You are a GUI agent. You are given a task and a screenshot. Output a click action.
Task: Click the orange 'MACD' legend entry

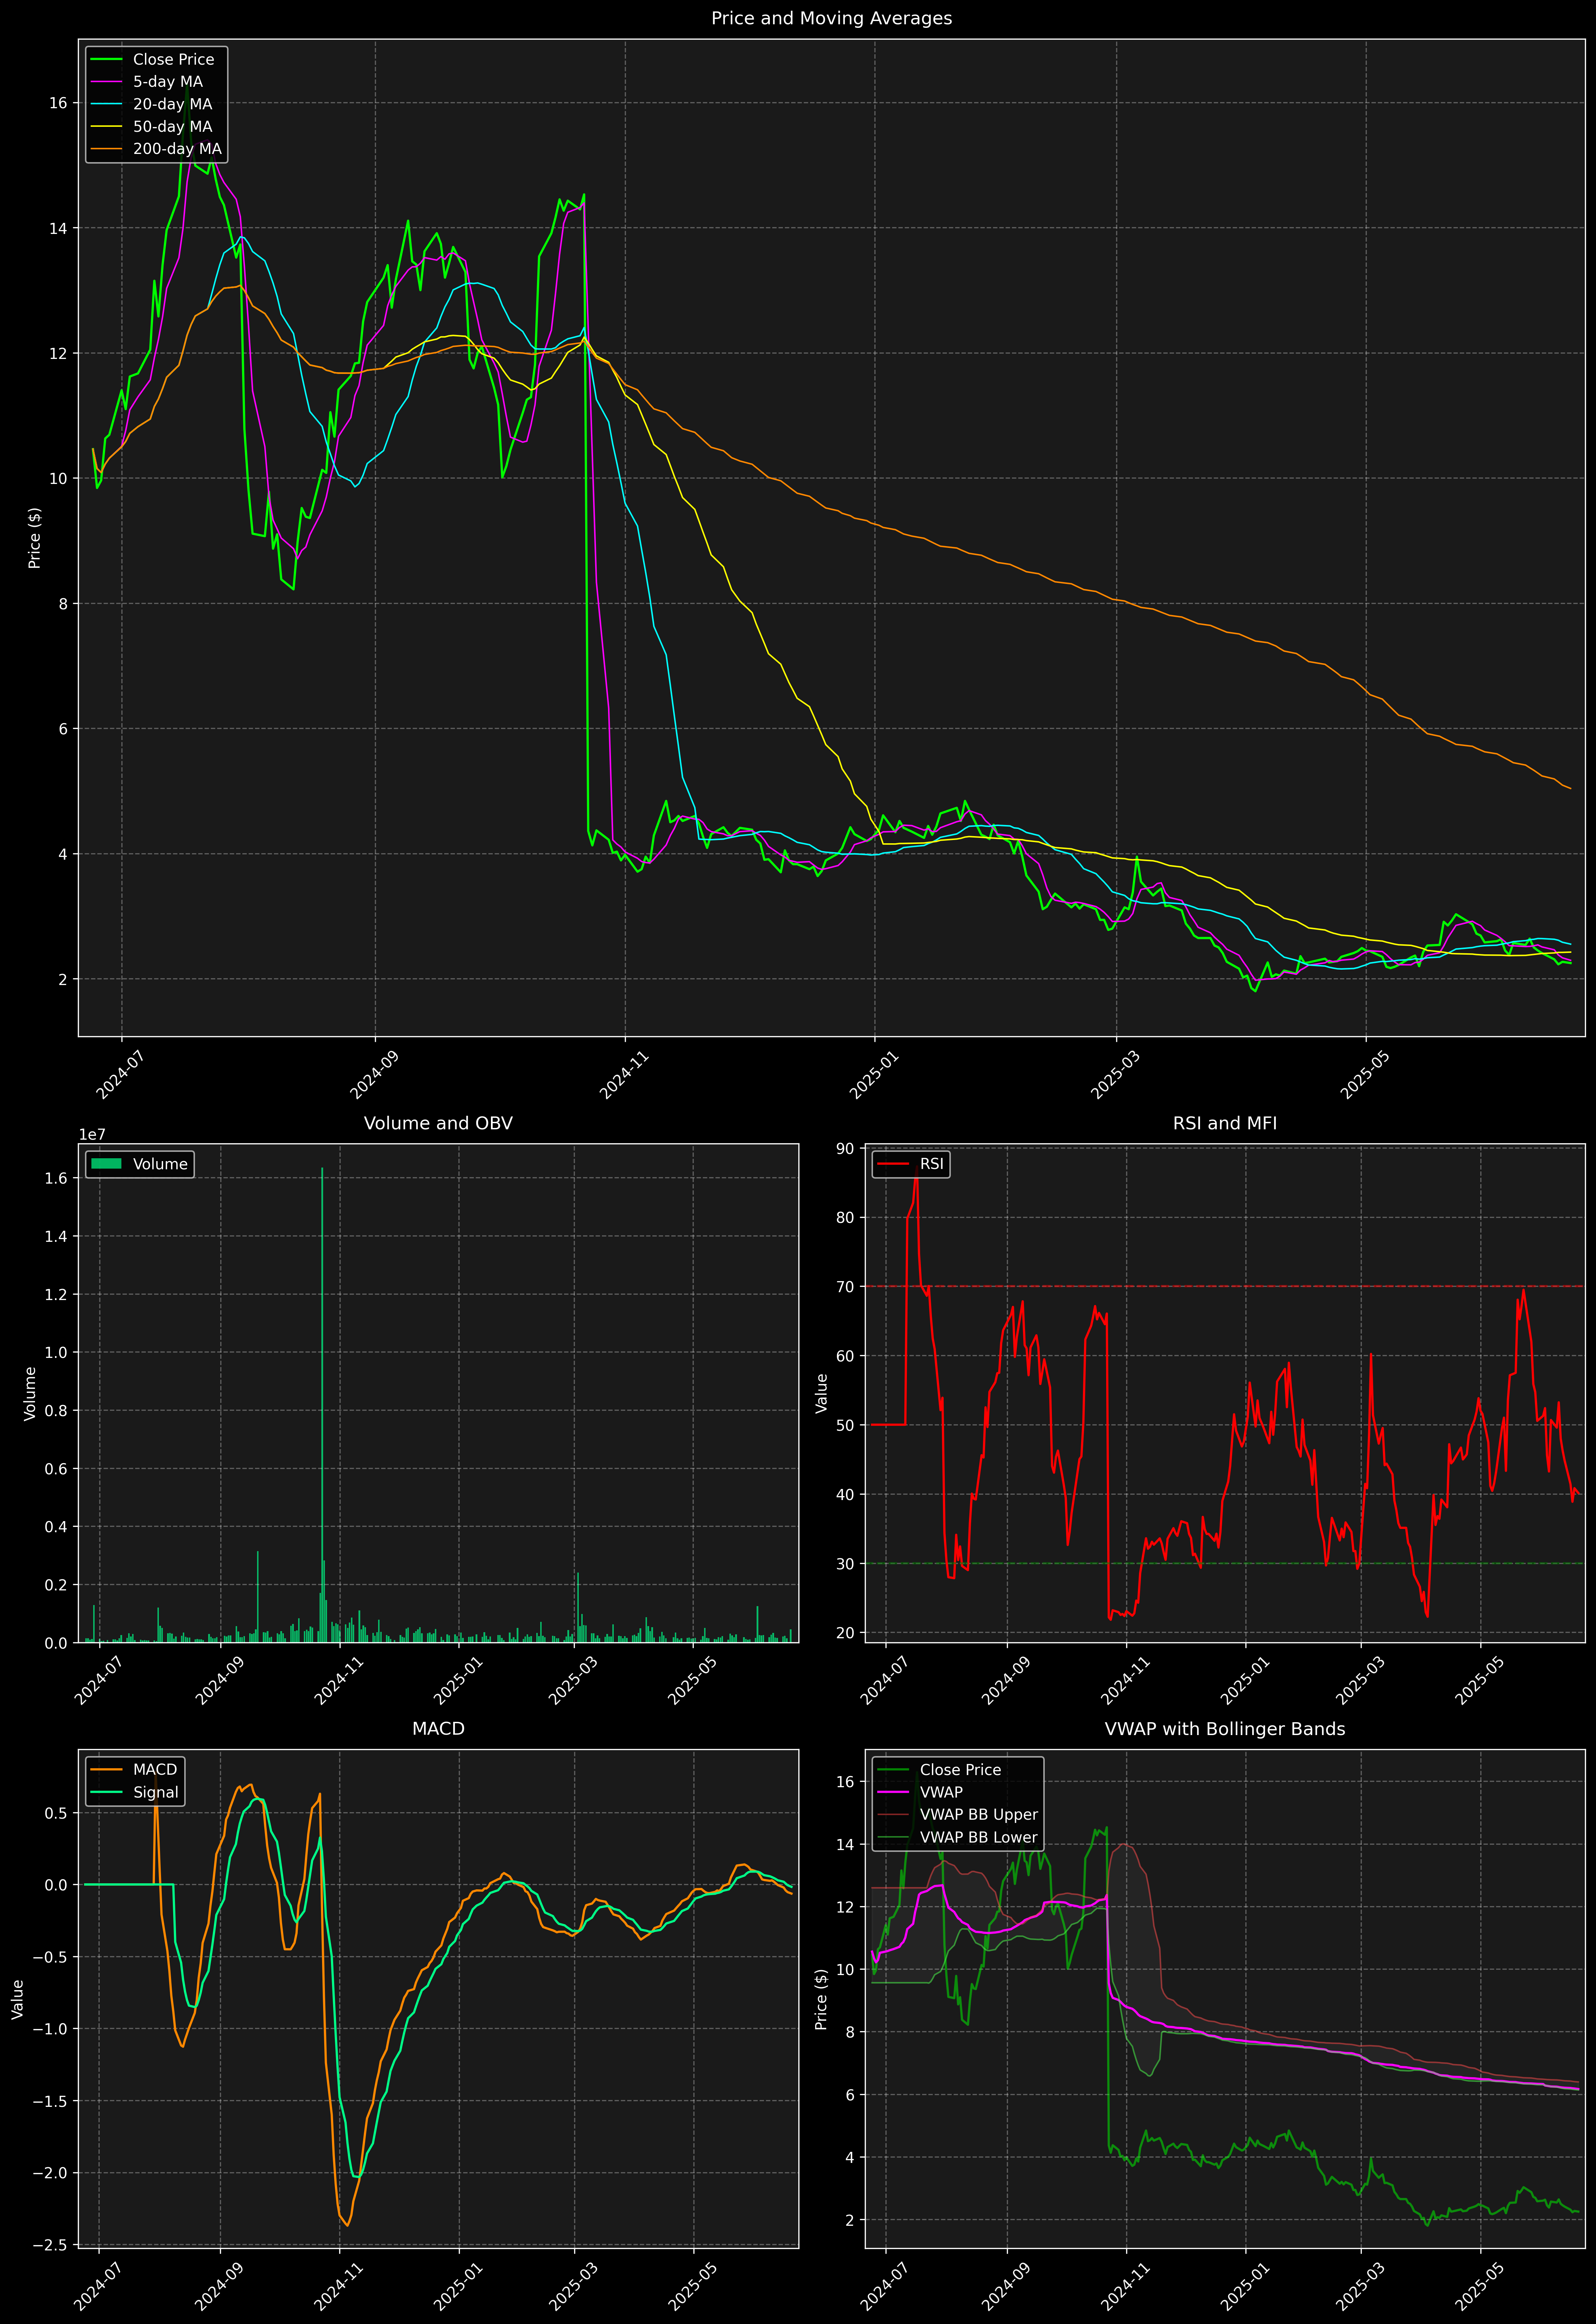pos(134,1770)
